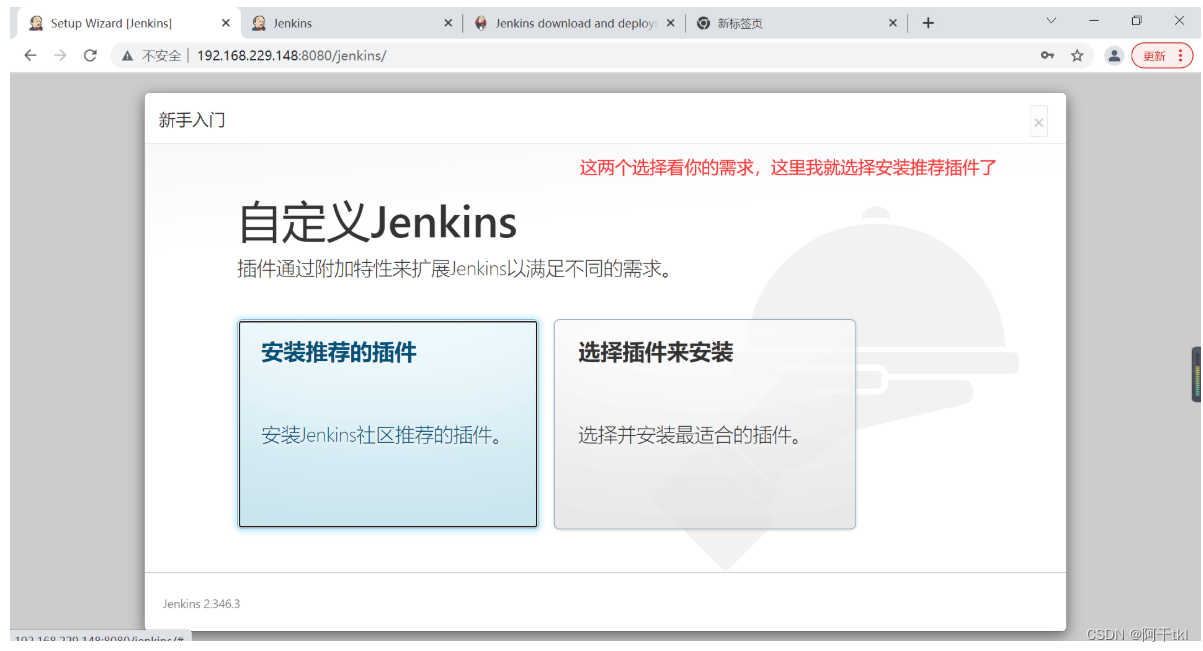Click the meter widget at the right edge
This screenshot has width=1203, height=651.
point(1196,374)
